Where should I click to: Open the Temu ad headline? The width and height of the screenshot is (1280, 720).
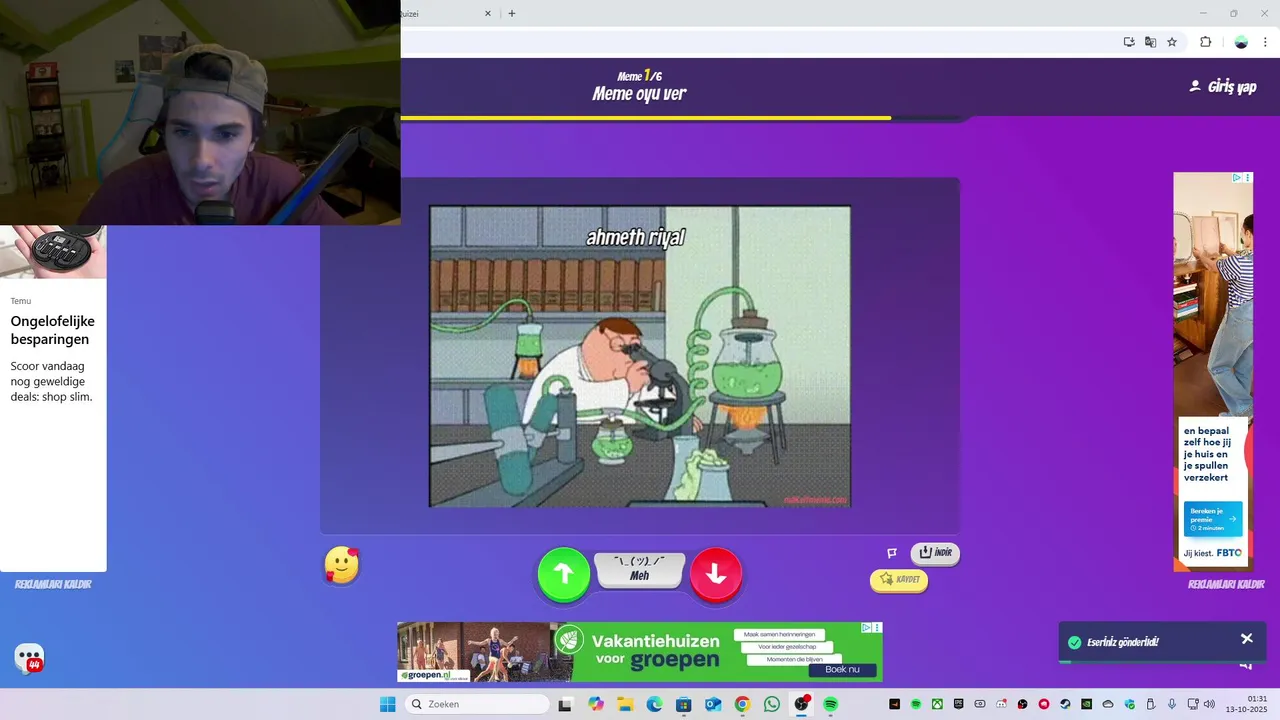click(x=53, y=330)
